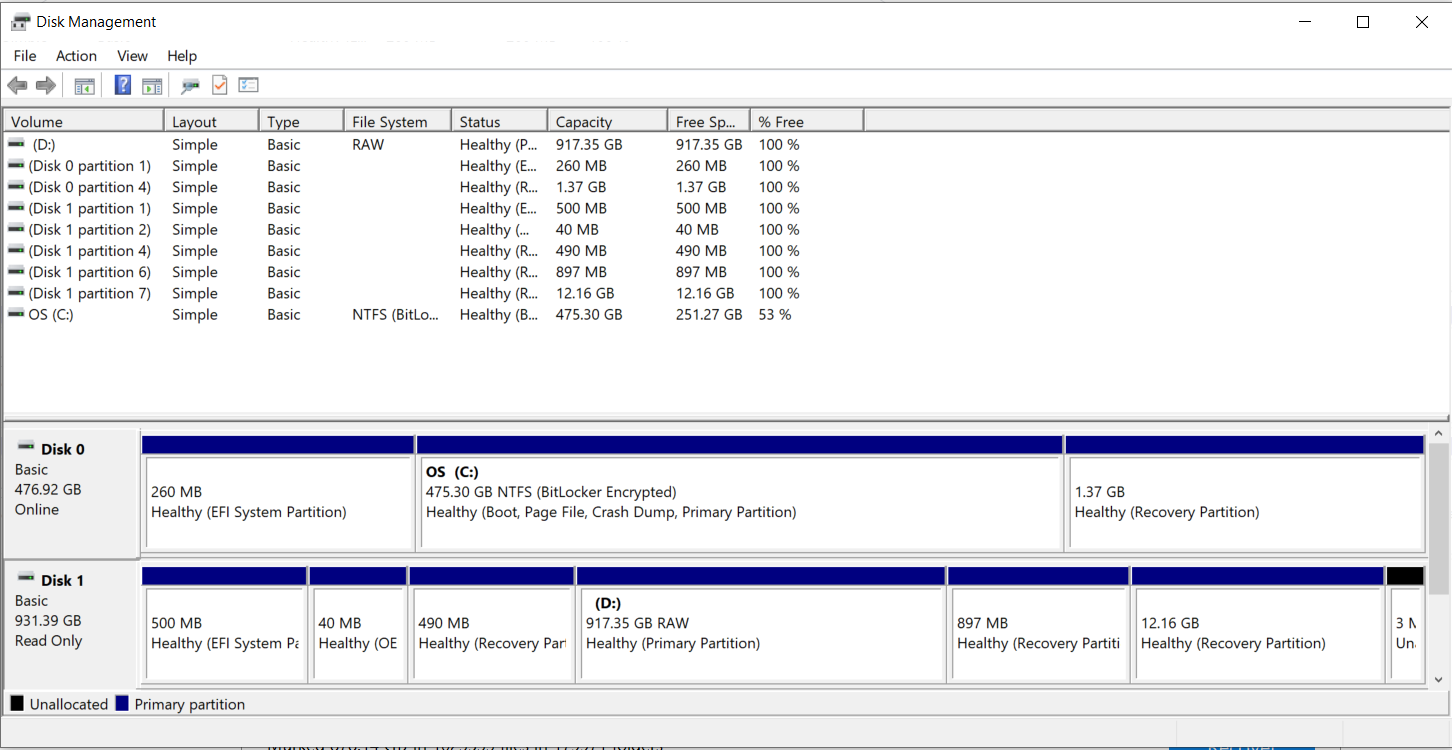Click the disk pane vertical scrollbar thumb
The image size is (1452, 750).
click(x=1439, y=518)
